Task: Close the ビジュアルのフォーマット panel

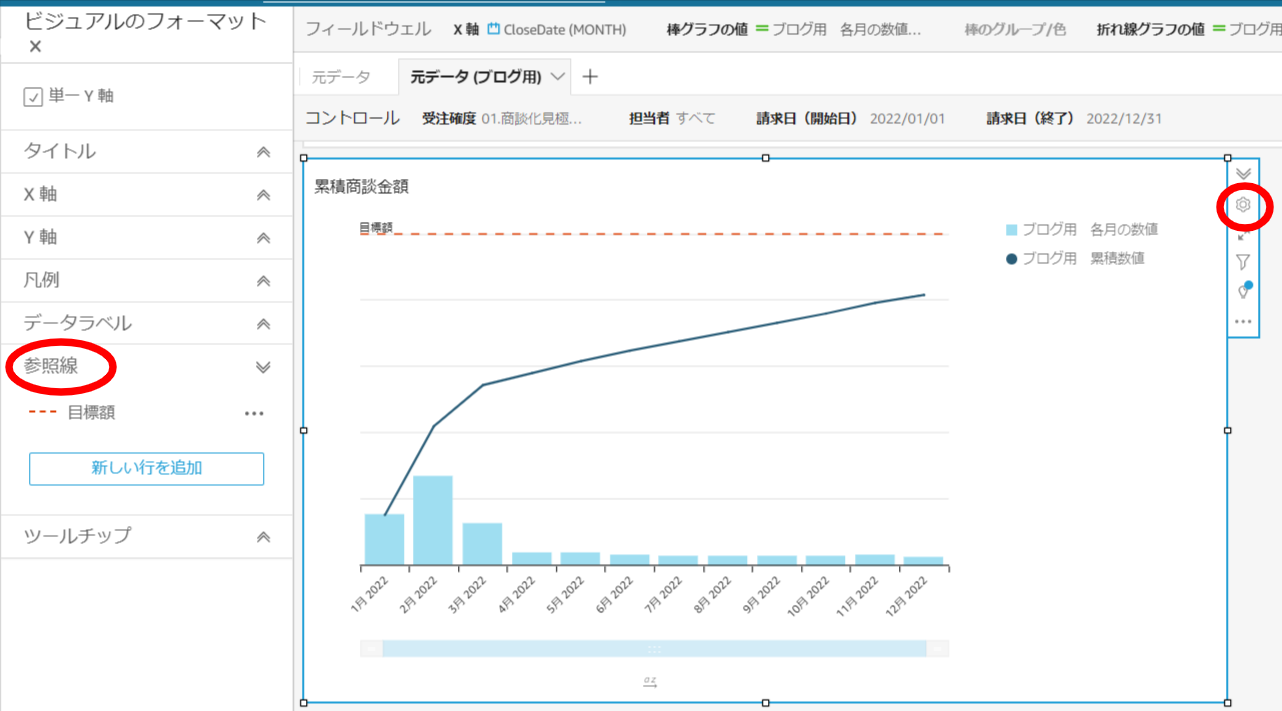Action: click(x=35, y=47)
